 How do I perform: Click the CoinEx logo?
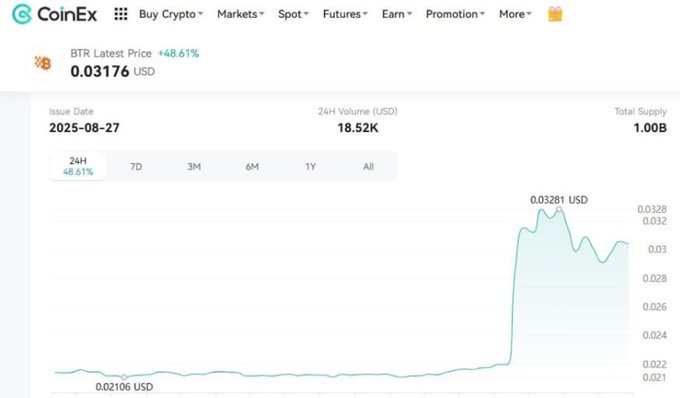pyautogui.click(x=55, y=14)
